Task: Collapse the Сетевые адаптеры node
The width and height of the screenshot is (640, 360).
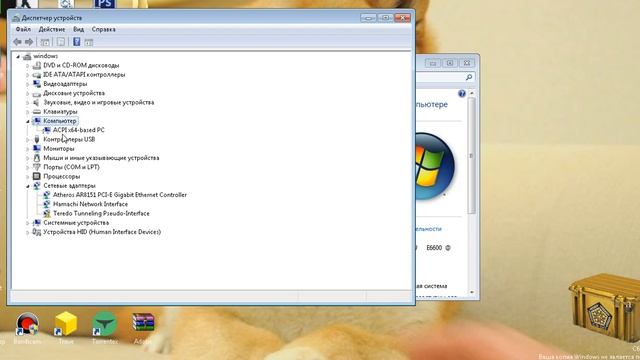Action: point(28,186)
